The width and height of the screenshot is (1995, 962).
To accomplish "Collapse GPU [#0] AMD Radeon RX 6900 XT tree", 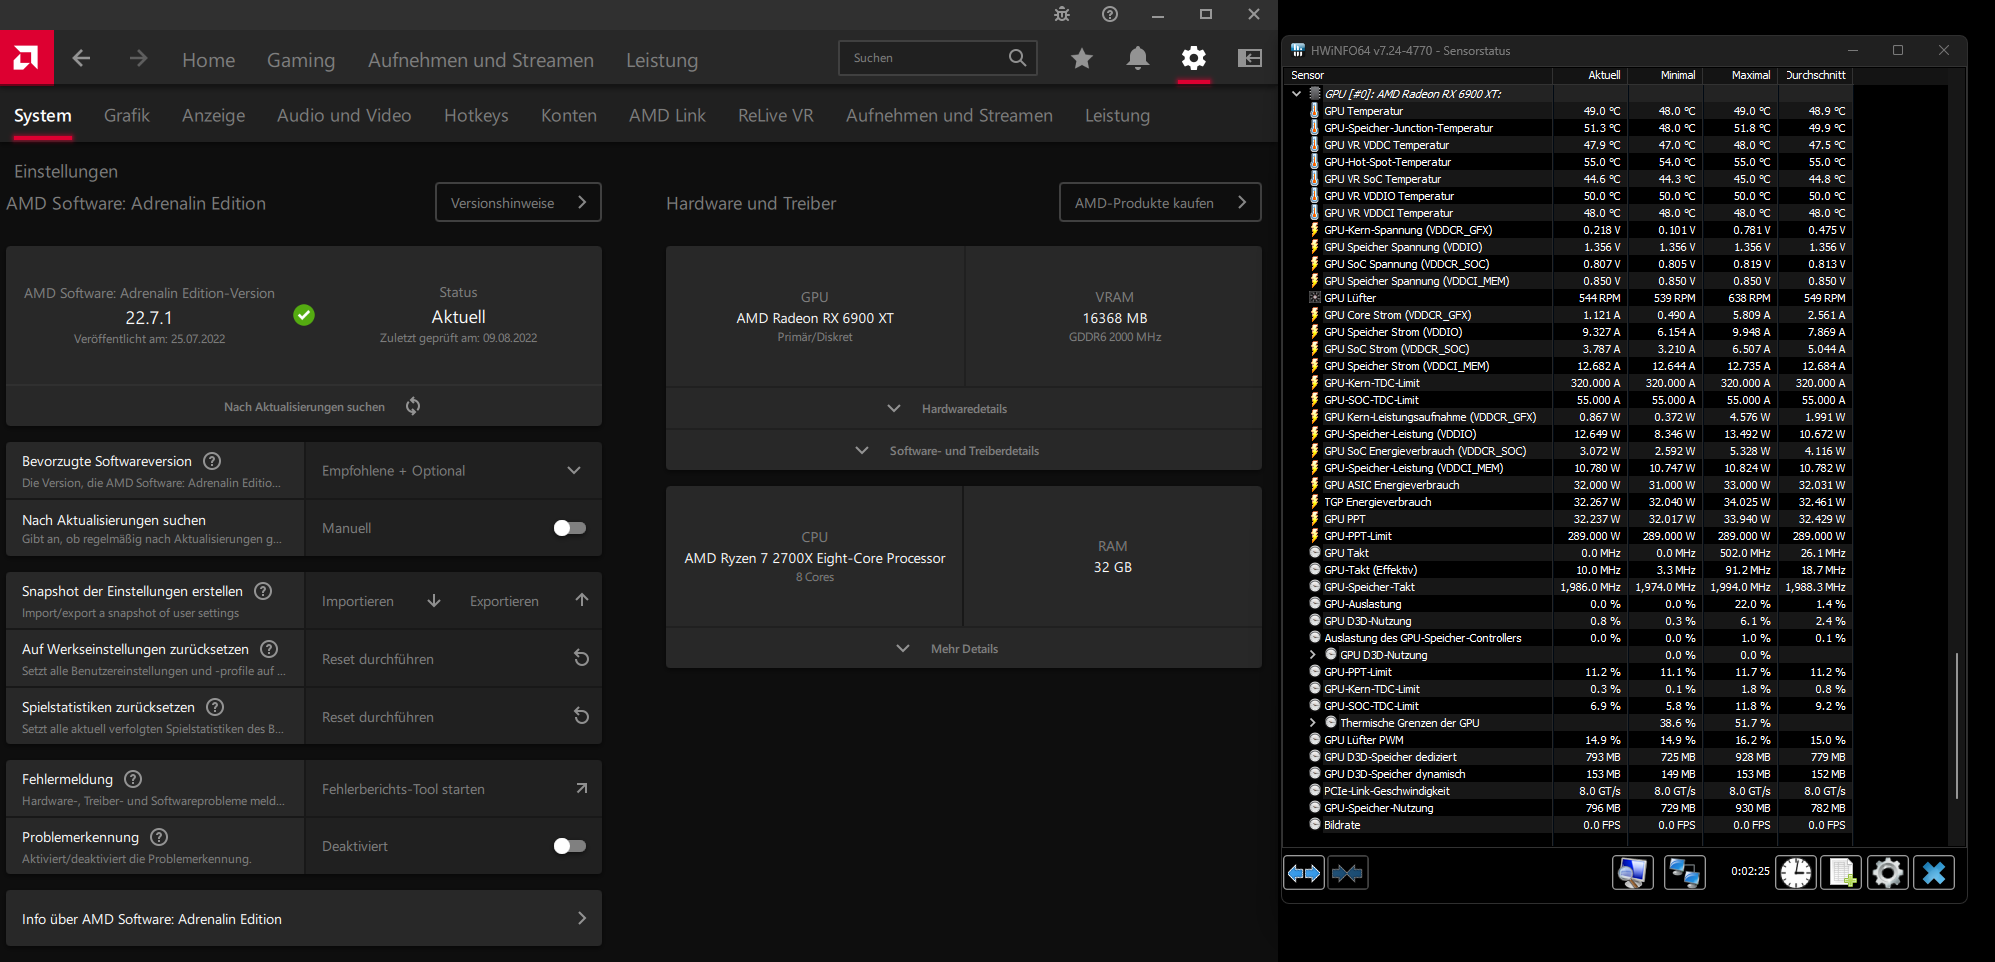I will (1297, 94).
